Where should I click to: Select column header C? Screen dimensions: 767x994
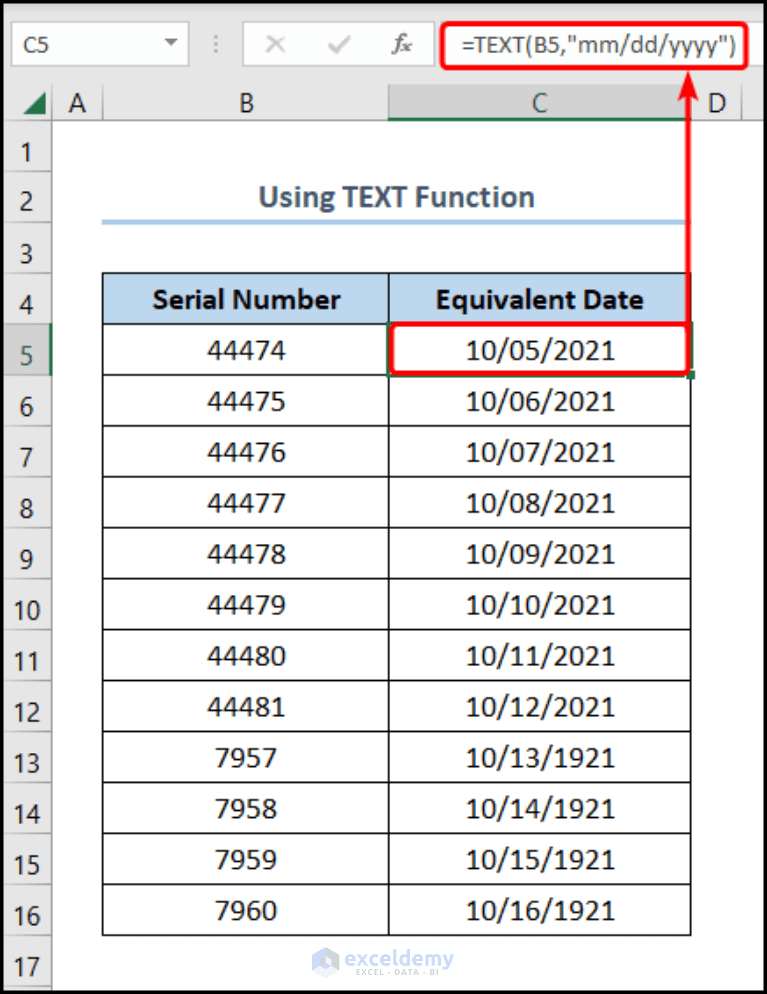click(539, 102)
